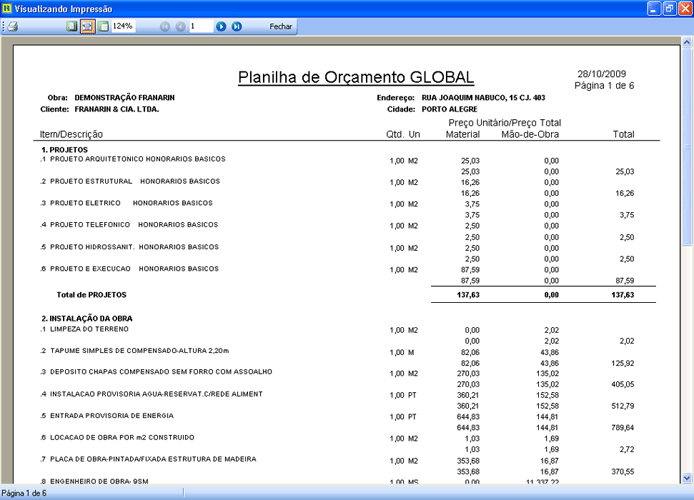The height and width of the screenshot is (500, 694).
Task: Click 'Página 1 de 6' in report header
Action: point(604,86)
